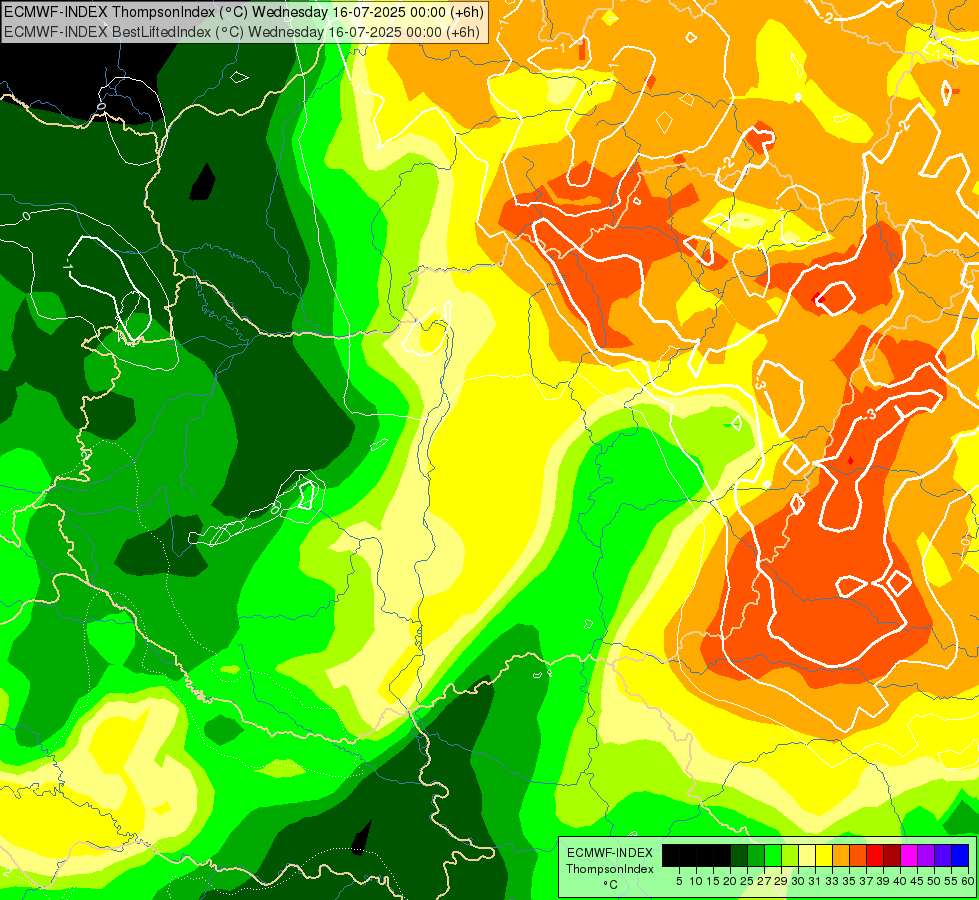Click legend scale value '50'
The width and height of the screenshot is (979, 900).
(935, 881)
